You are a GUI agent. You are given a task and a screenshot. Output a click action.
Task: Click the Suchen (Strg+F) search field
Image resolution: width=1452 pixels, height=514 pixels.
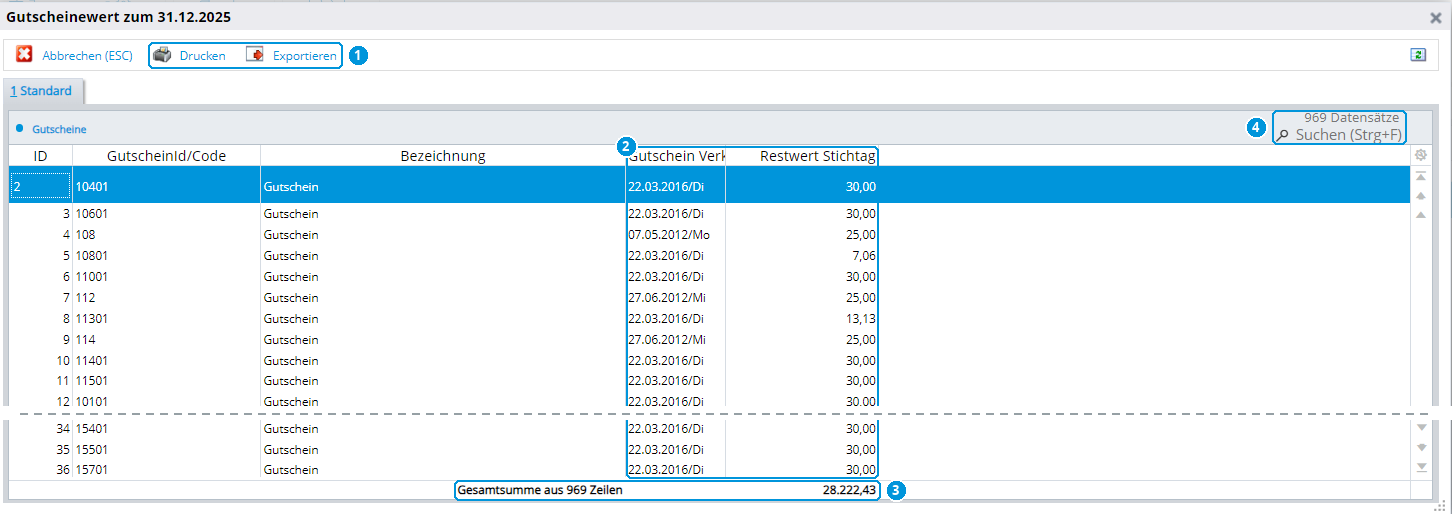coord(1348,134)
